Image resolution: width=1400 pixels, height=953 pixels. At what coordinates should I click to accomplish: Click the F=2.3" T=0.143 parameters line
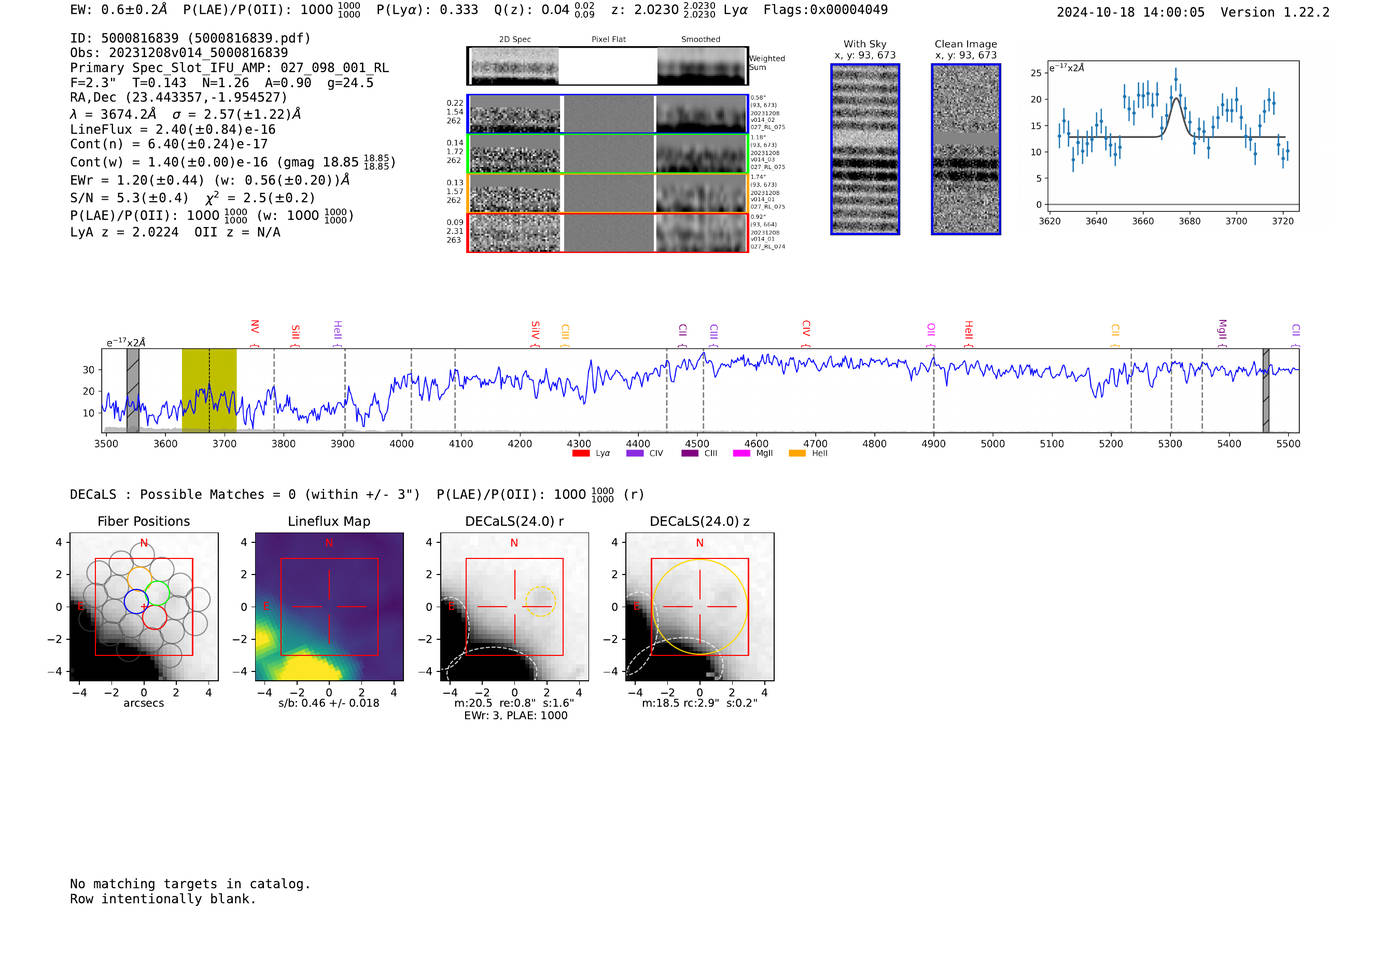pyautogui.click(x=222, y=83)
